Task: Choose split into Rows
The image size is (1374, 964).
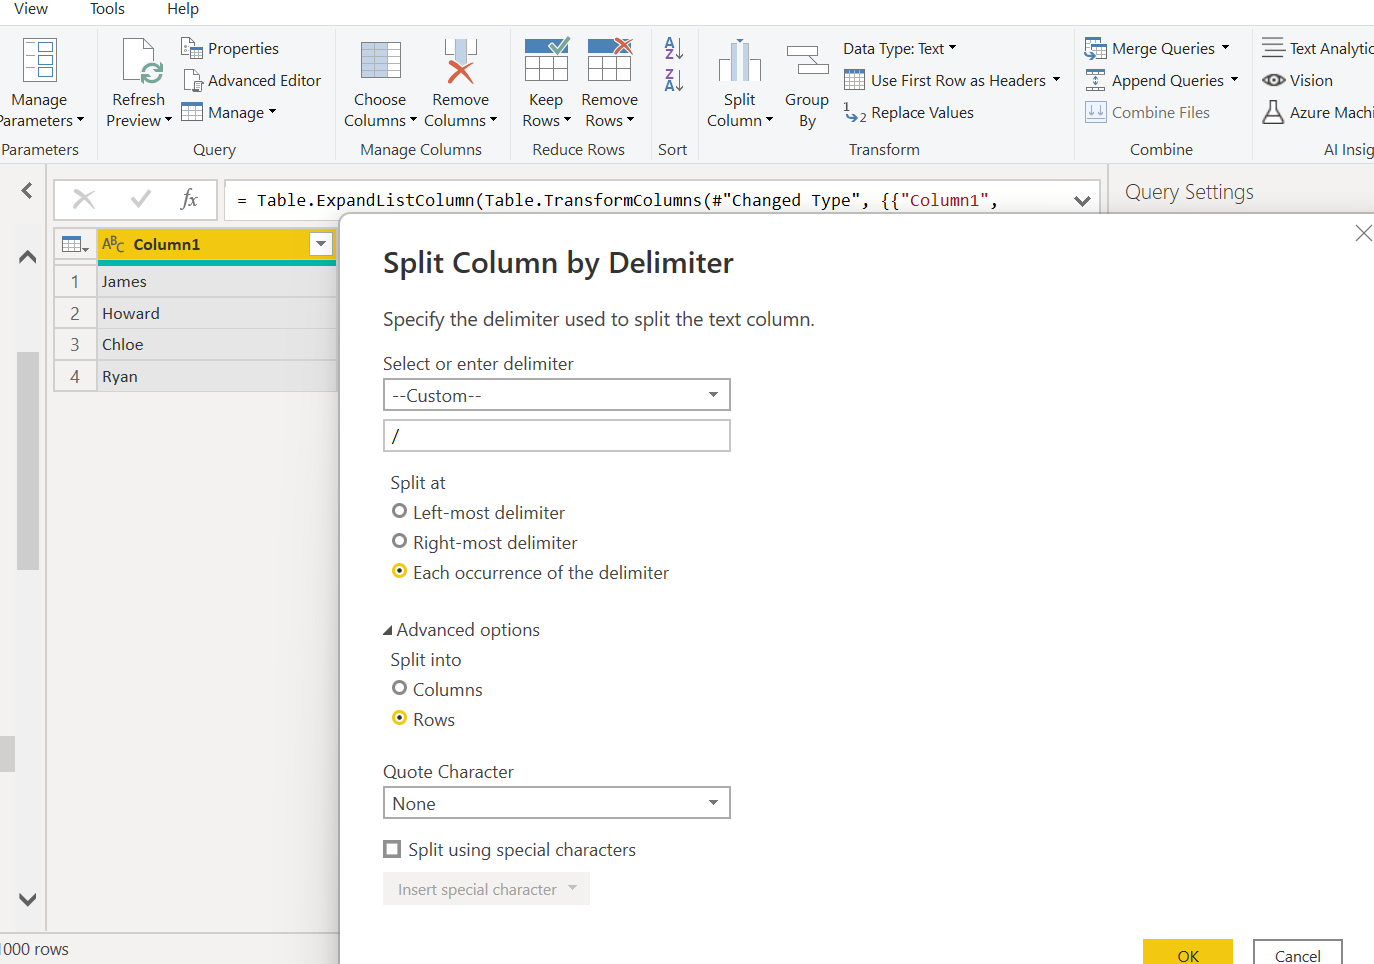Action: click(399, 718)
